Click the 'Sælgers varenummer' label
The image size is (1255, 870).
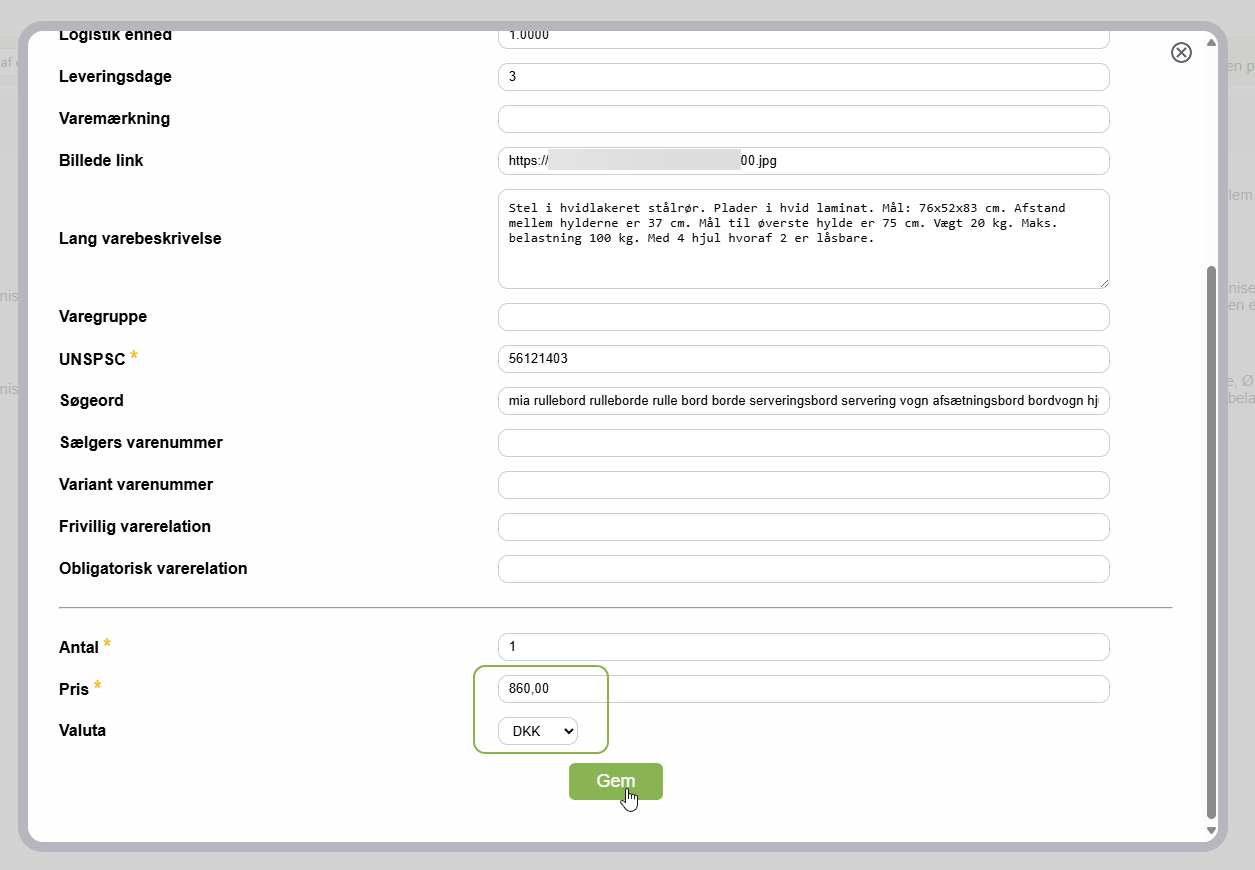tap(141, 443)
